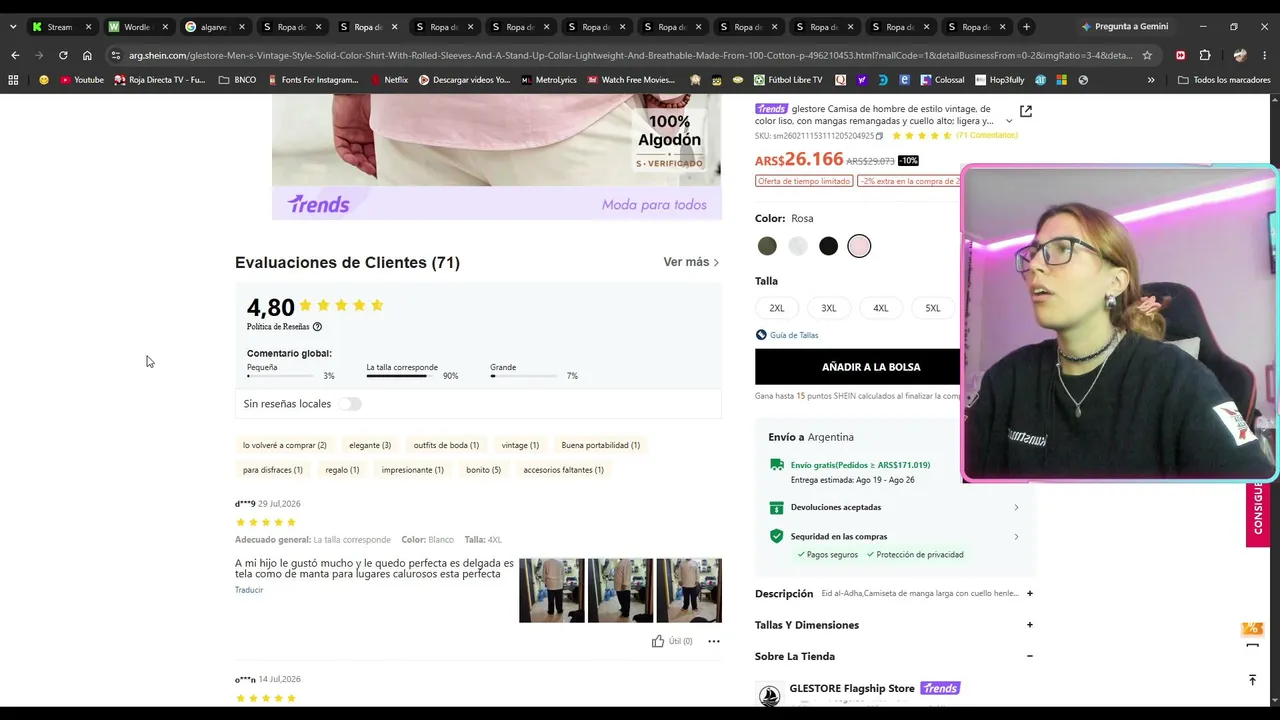Reload the page with the refresh icon
The image size is (1280, 720).
[63, 55]
